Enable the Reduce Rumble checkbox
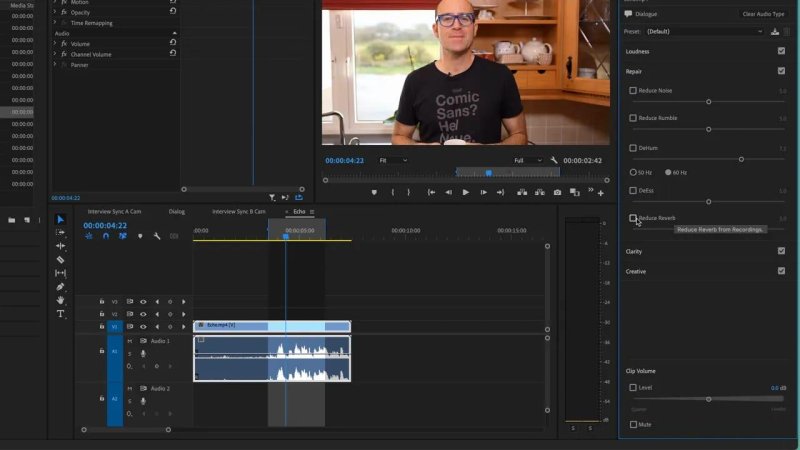The width and height of the screenshot is (800, 450). point(633,118)
